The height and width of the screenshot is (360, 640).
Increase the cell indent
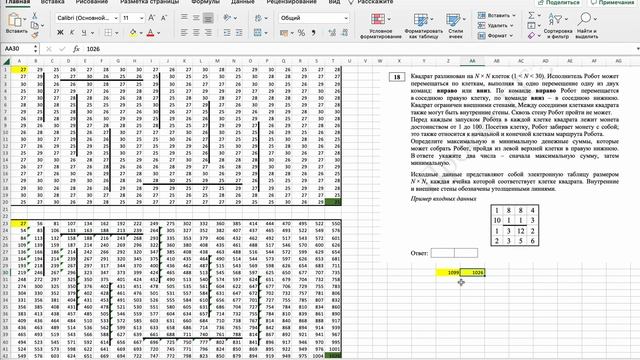(x=239, y=33)
